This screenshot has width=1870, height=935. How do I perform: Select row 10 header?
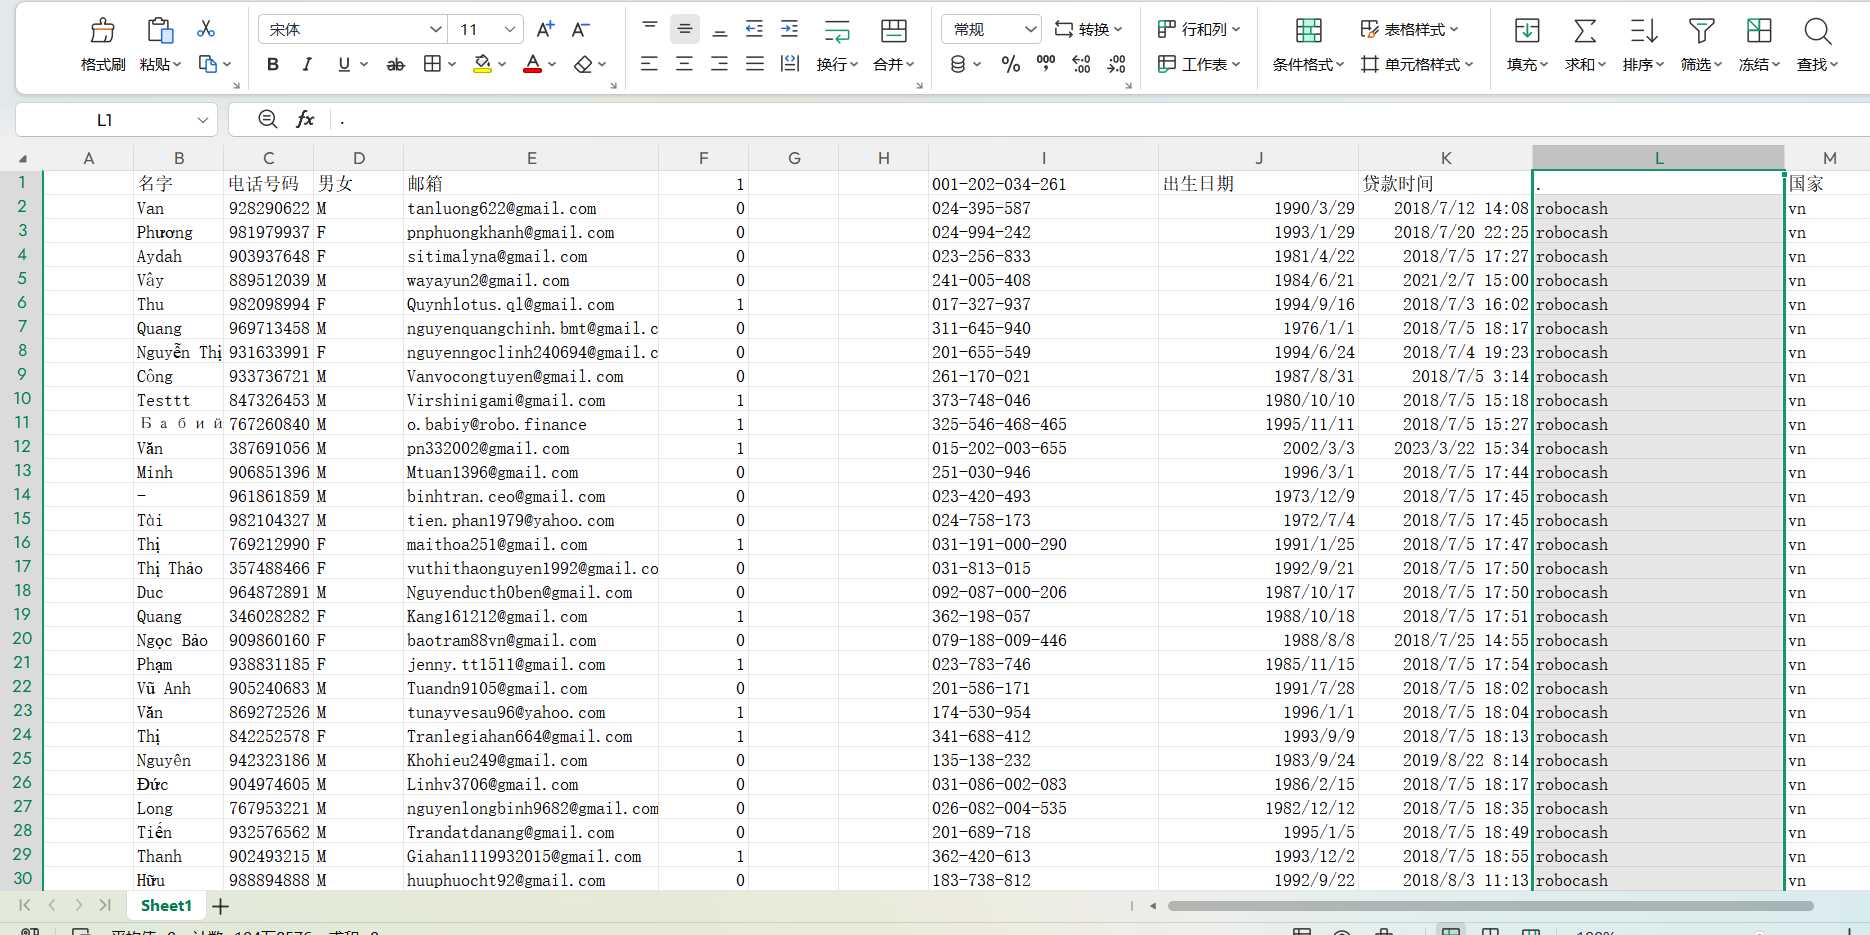click(x=22, y=399)
